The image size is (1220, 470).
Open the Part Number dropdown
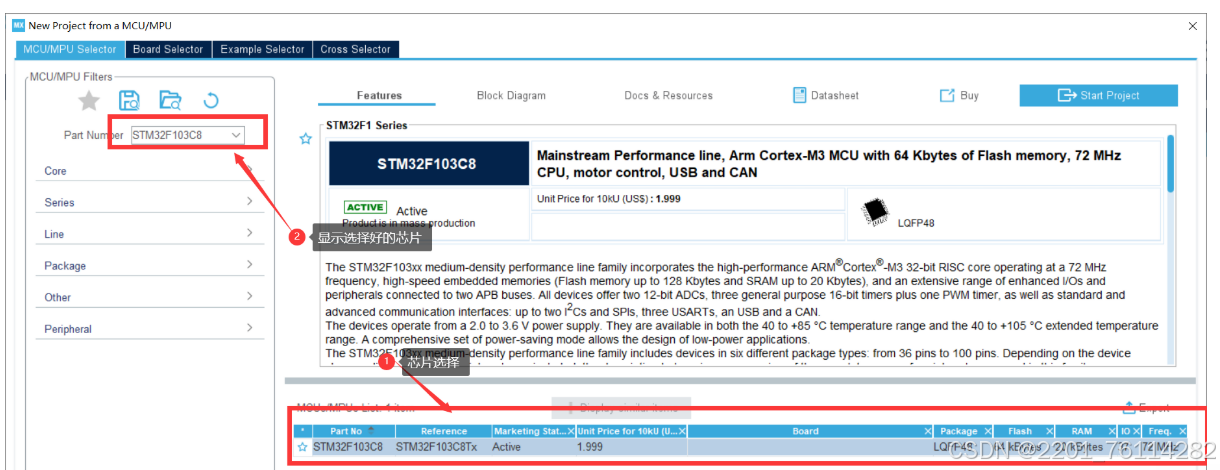pos(237,134)
